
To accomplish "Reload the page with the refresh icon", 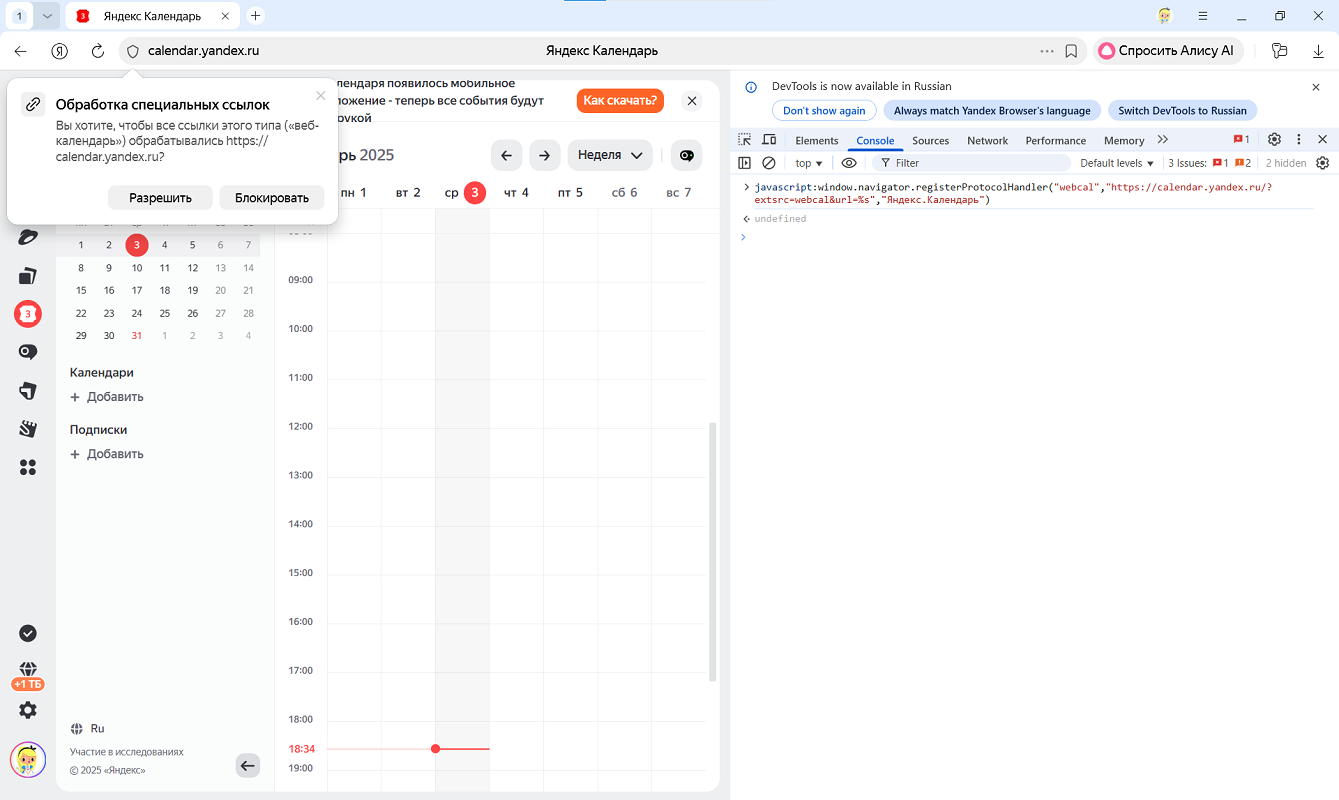I will click(x=98, y=51).
